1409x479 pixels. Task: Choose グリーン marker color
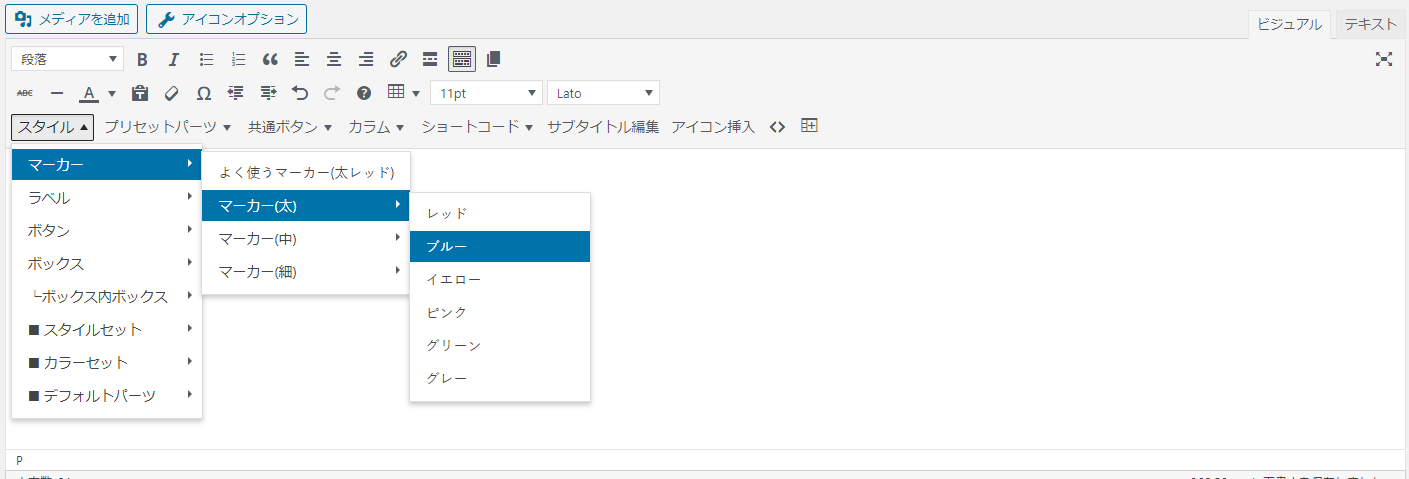(500, 346)
